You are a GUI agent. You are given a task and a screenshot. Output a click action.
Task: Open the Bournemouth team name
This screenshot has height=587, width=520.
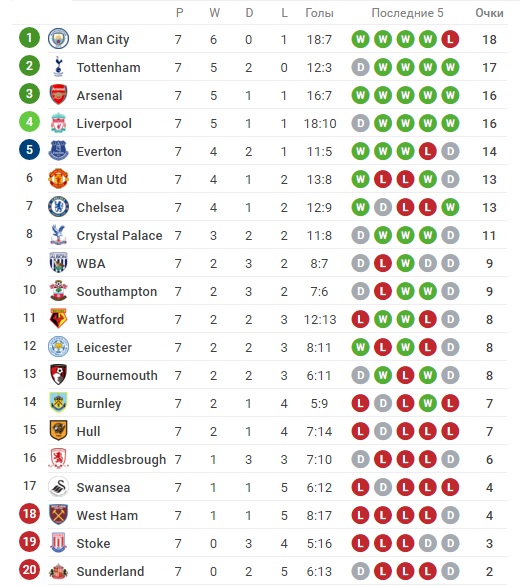(117, 375)
